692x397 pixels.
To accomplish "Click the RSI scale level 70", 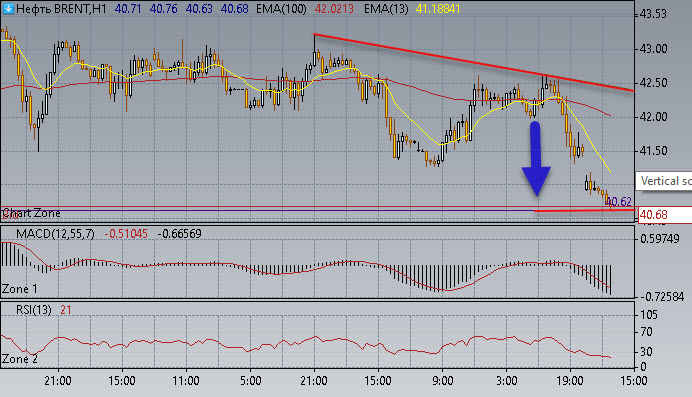I will (646, 332).
